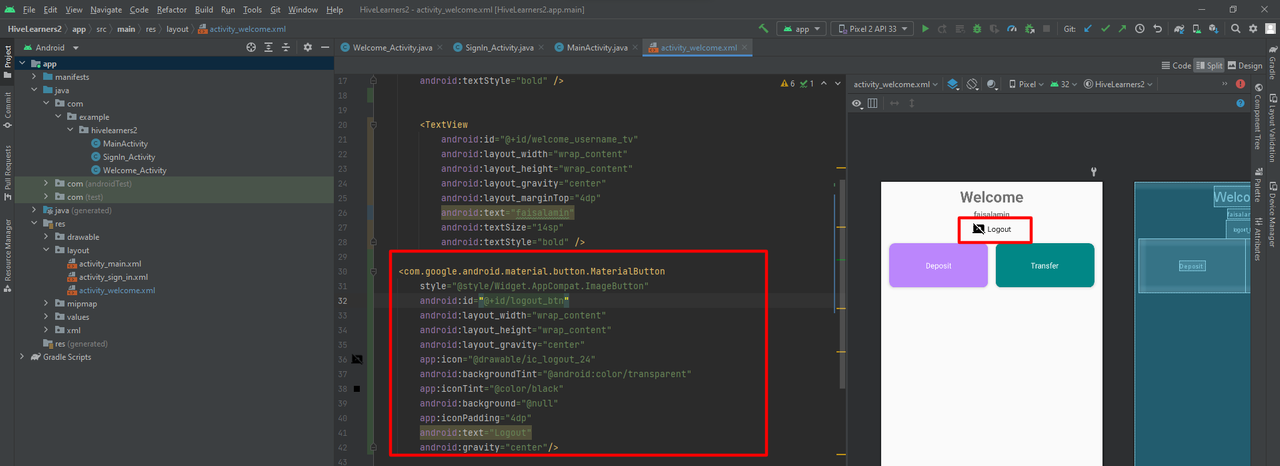This screenshot has height=466, width=1280.
Task: Open the File menu
Action: (28, 9)
